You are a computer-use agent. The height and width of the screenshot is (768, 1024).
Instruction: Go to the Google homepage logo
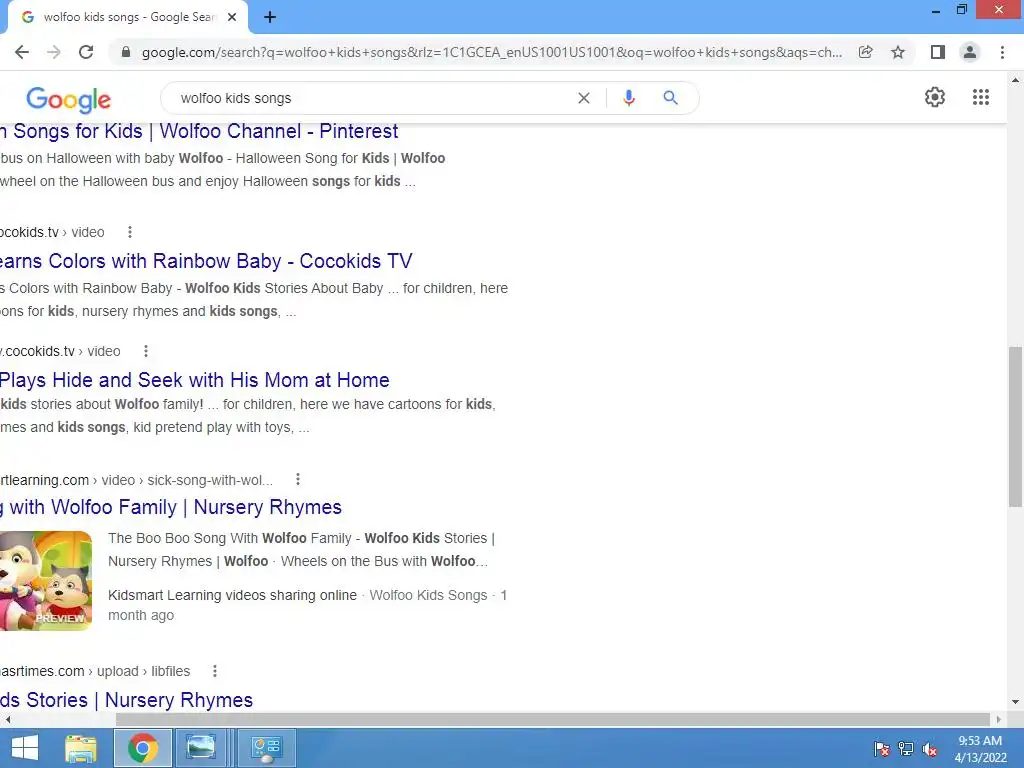tap(69, 99)
